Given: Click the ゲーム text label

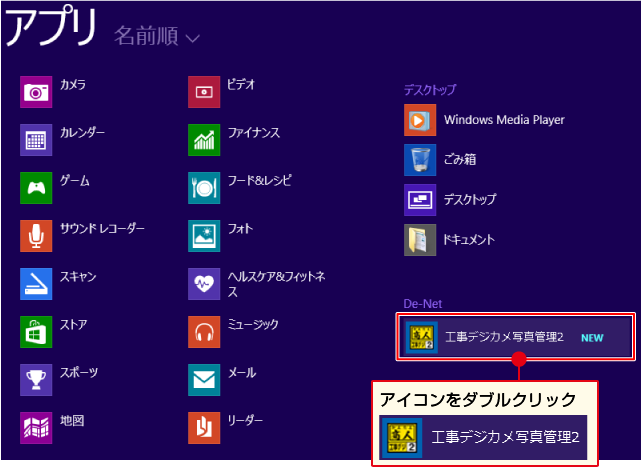Looking at the screenshot, I should click(74, 180).
